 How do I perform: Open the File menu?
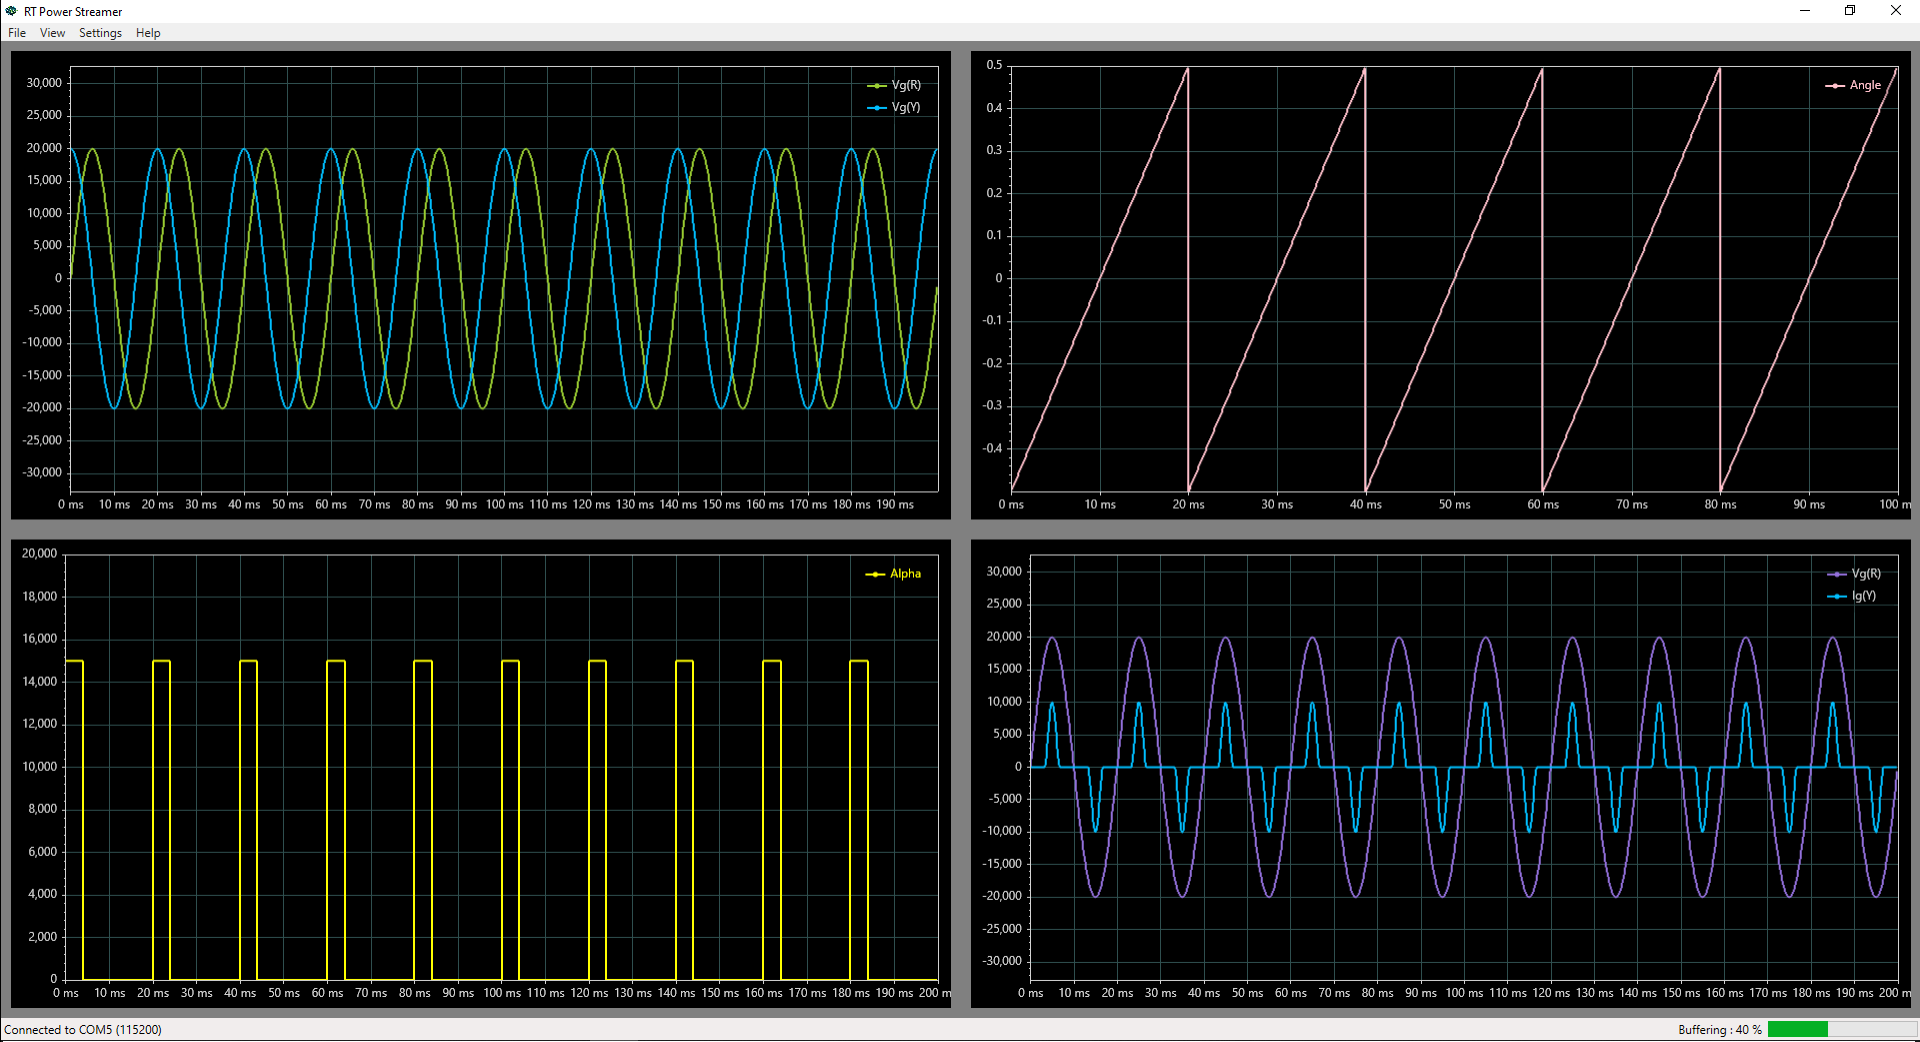(x=17, y=33)
